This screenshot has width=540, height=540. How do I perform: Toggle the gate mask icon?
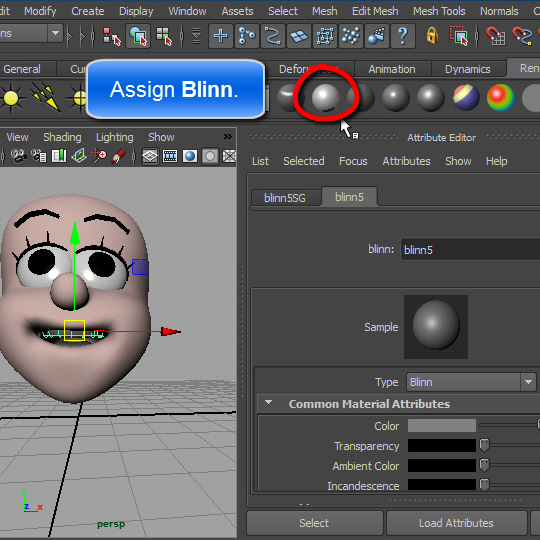pyautogui.click(x=210, y=156)
